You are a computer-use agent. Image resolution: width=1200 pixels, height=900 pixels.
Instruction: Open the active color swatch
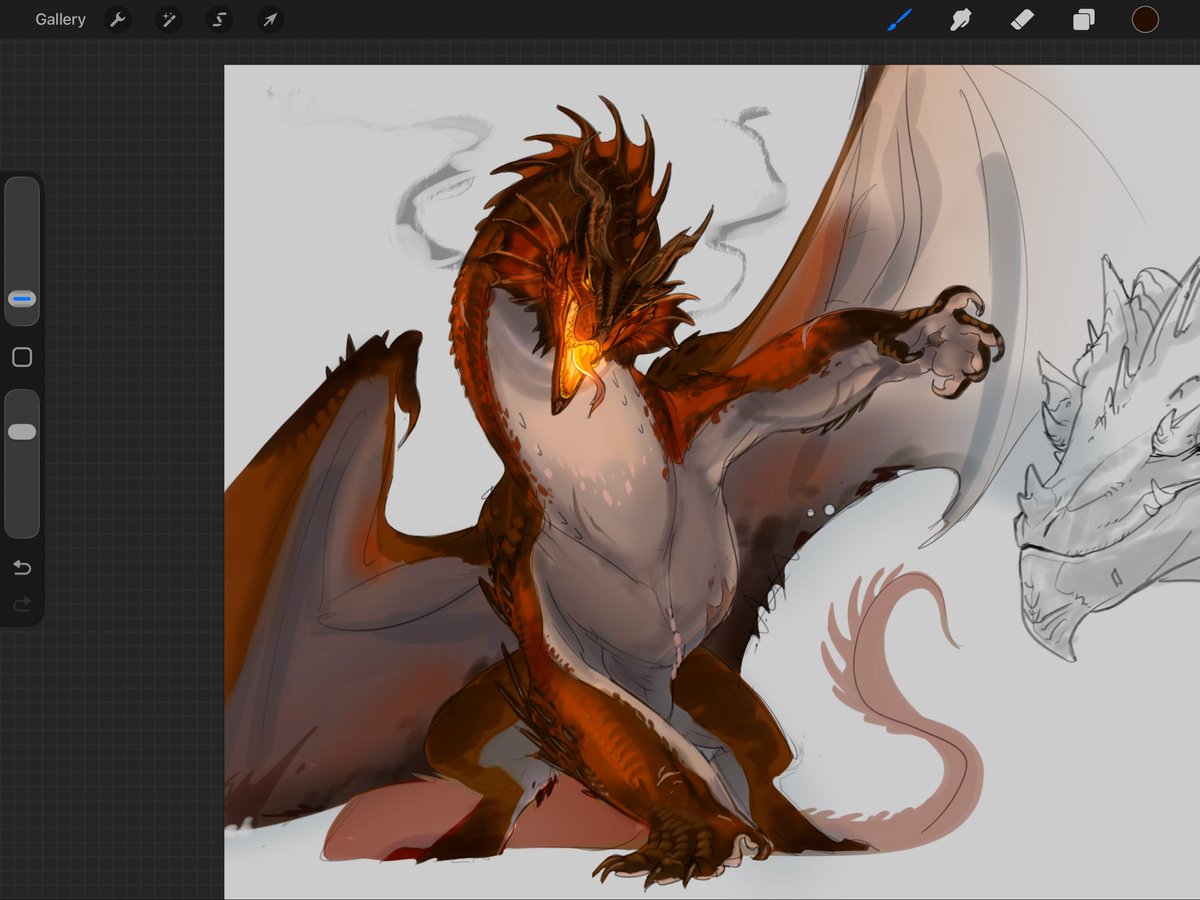[x=1145, y=19]
